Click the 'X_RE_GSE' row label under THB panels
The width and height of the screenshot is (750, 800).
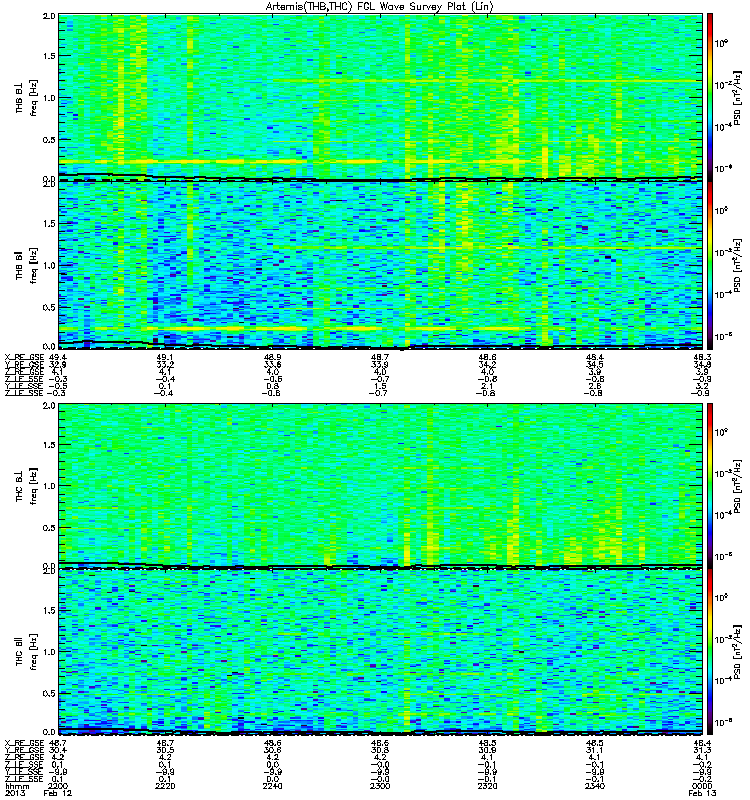(x=24, y=357)
